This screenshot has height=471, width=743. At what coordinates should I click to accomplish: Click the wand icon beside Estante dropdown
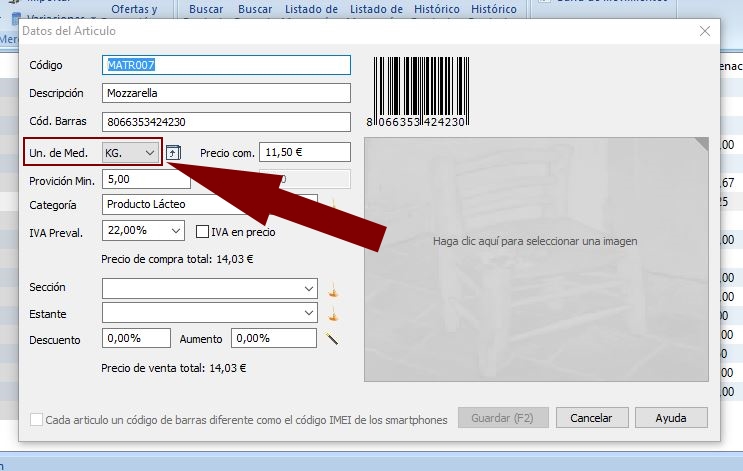pyautogui.click(x=333, y=313)
